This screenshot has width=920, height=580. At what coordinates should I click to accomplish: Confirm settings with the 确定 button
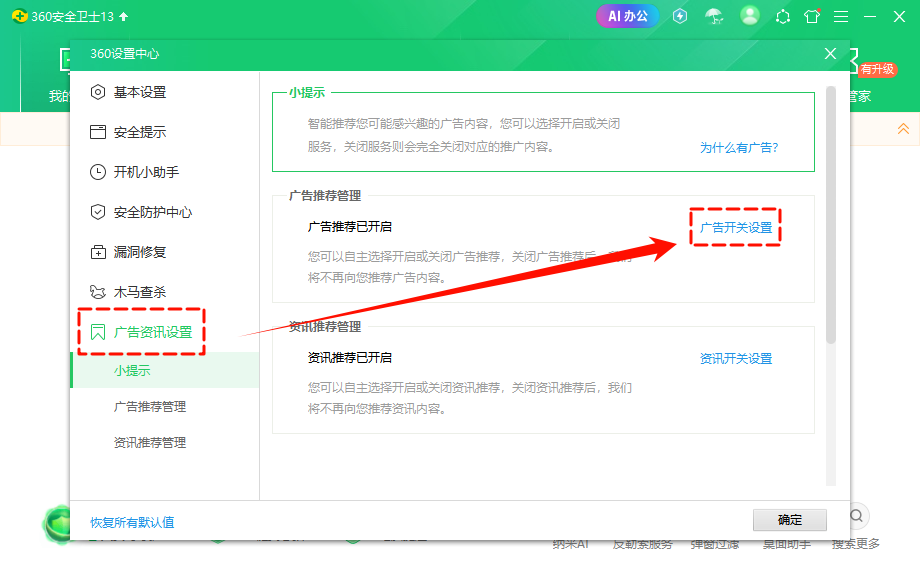[x=789, y=520]
